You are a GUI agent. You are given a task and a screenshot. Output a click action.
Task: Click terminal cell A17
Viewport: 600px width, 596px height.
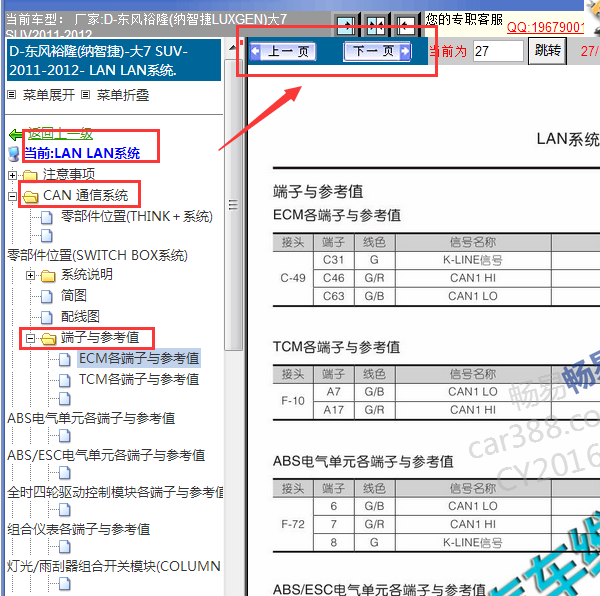pyautogui.click(x=333, y=410)
